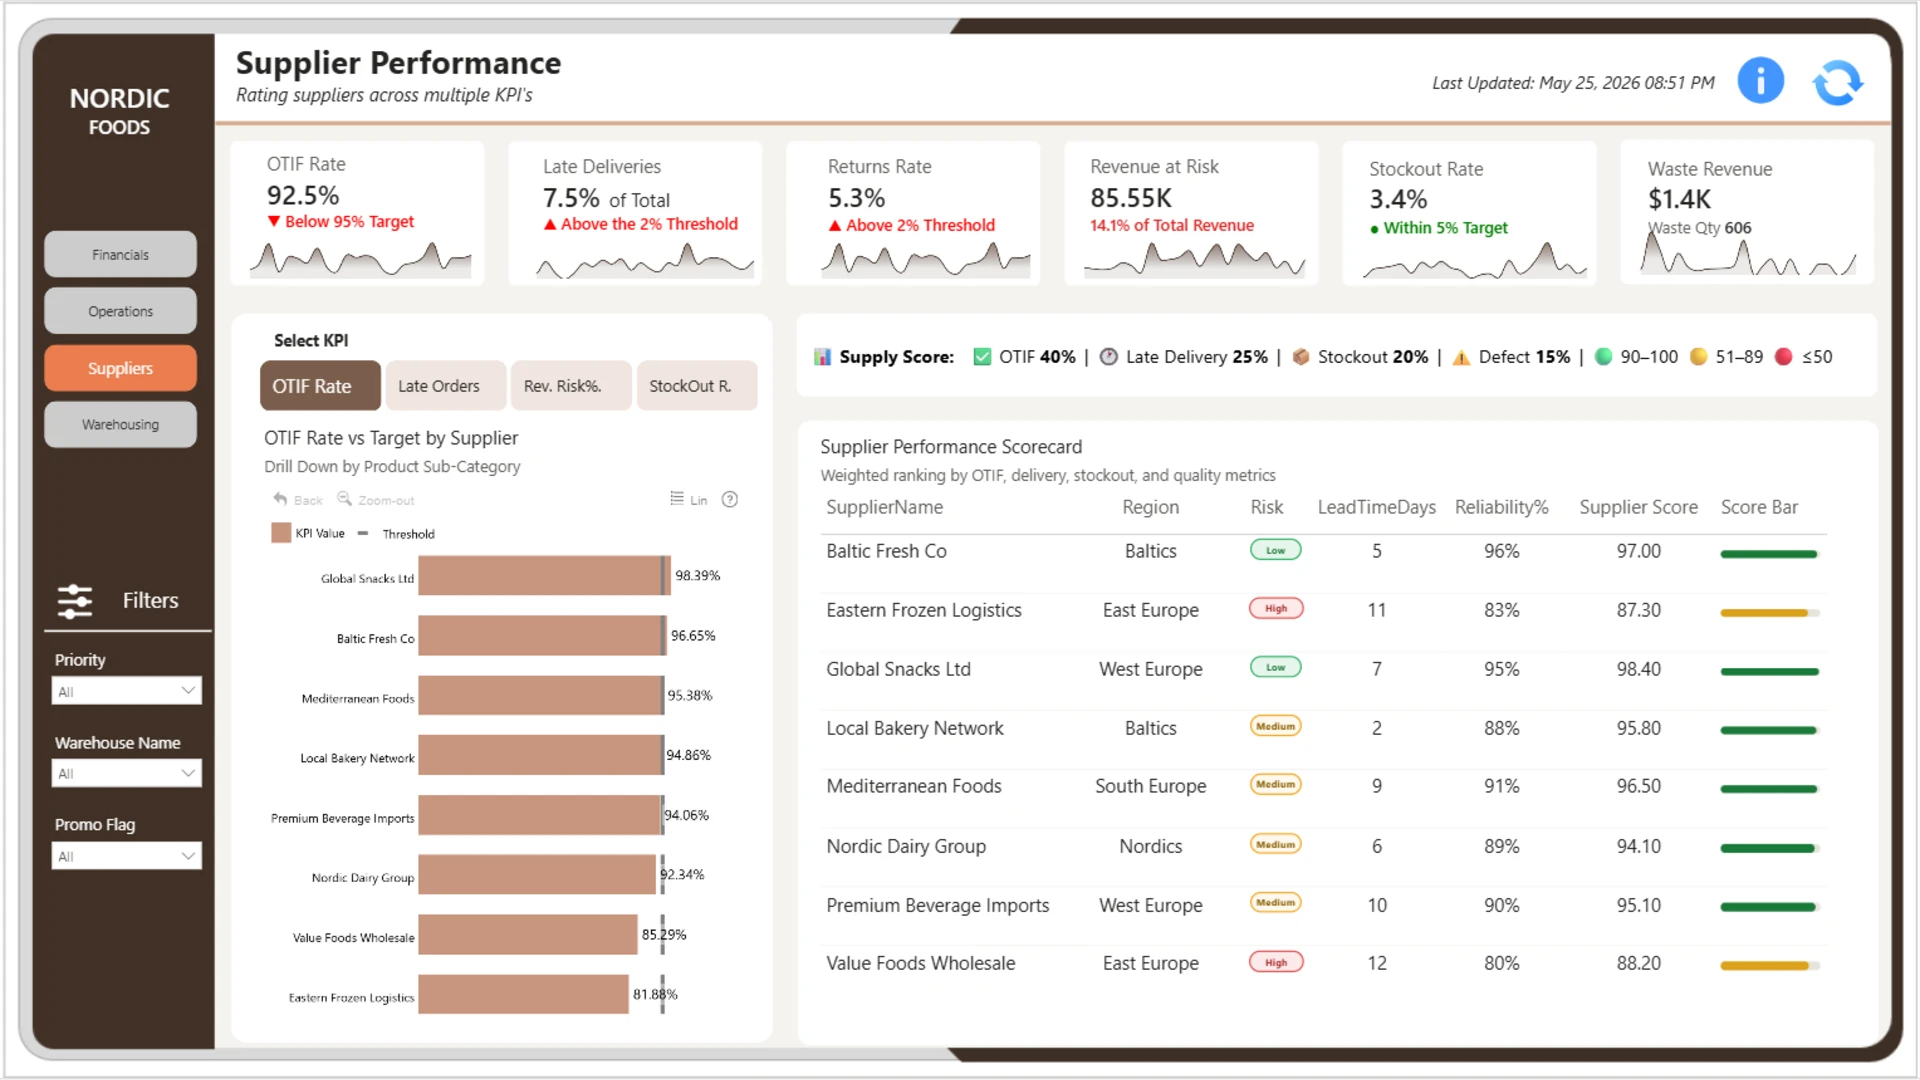The image size is (1920, 1080).
Task: Click the Mediterranean Foods supplier name in scorecard
Action: pyautogui.click(x=913, y=787)
